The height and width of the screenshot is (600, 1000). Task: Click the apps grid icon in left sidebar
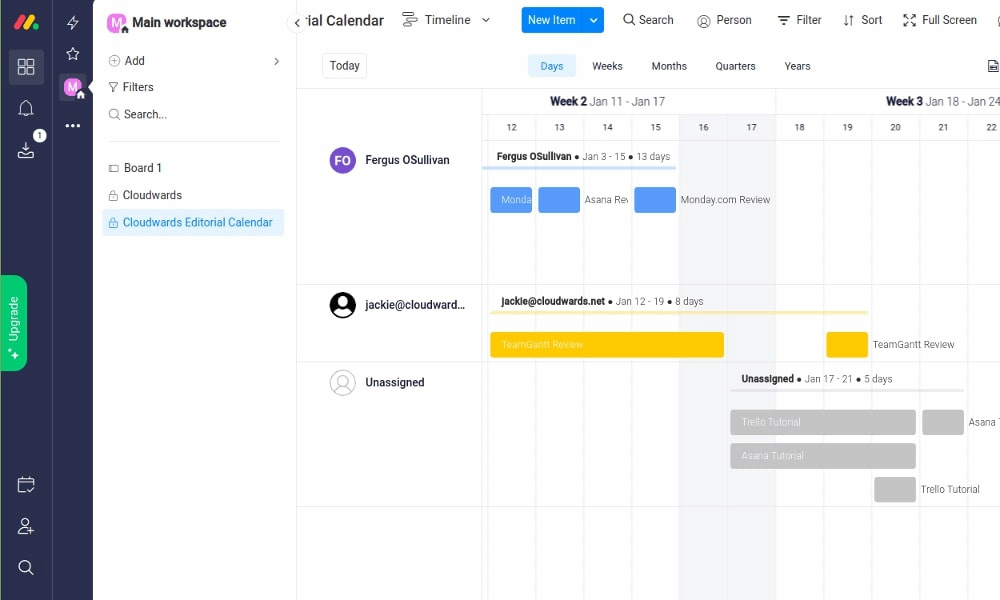click(26, 67)
